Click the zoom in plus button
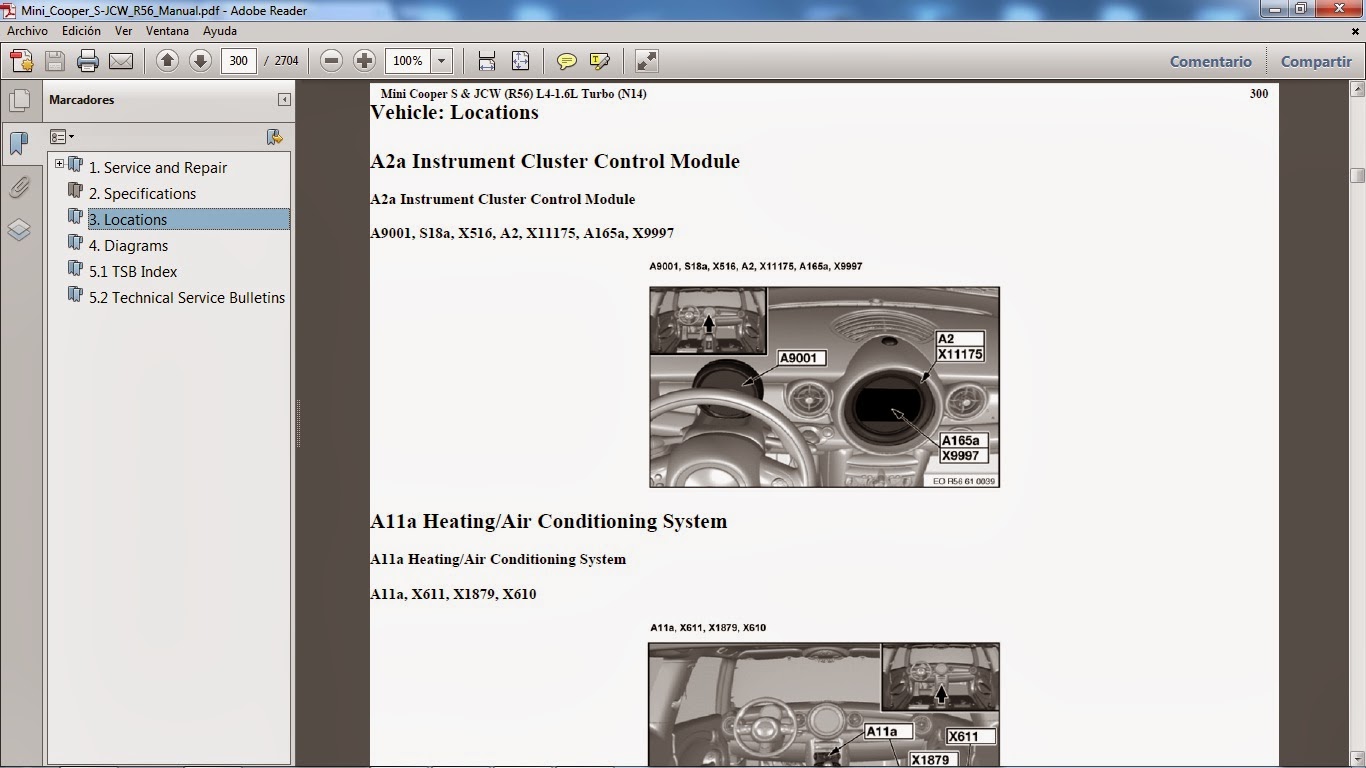The height and width of the screenshot is (768, 1366). click(364, 61)
